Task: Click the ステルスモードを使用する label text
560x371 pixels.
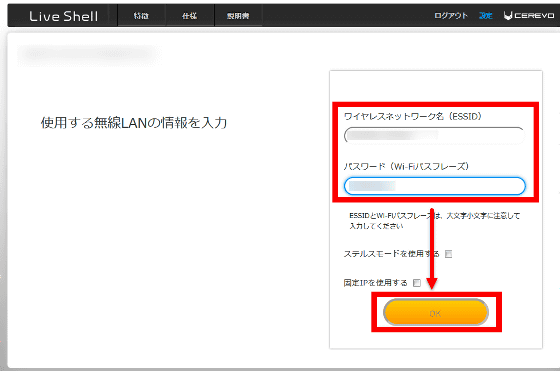Action: click(x=391, y=254)
